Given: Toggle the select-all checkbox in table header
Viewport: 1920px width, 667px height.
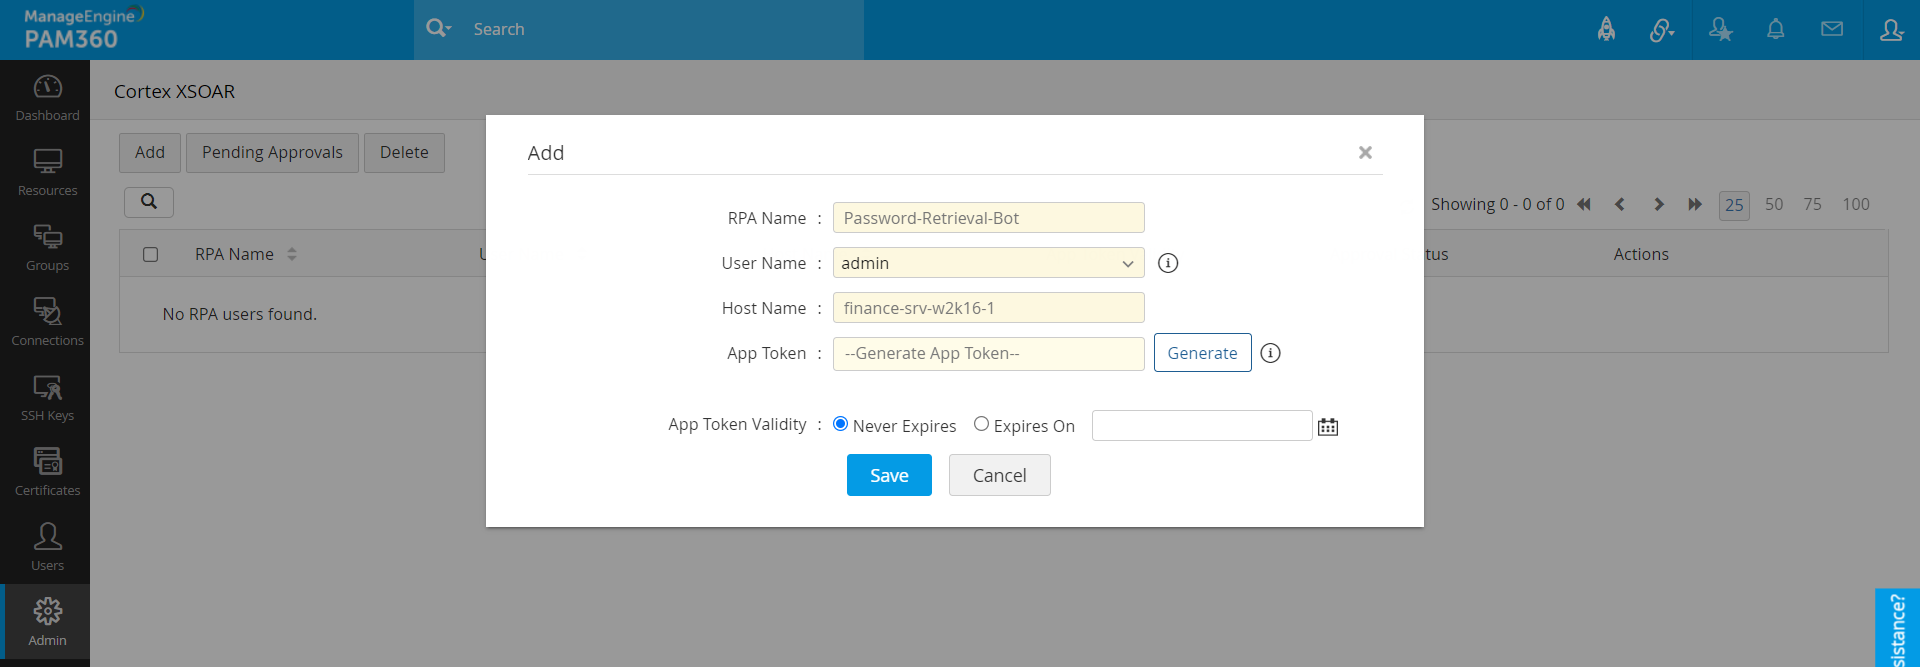Looking at the screenshot, I should [151, 254].
